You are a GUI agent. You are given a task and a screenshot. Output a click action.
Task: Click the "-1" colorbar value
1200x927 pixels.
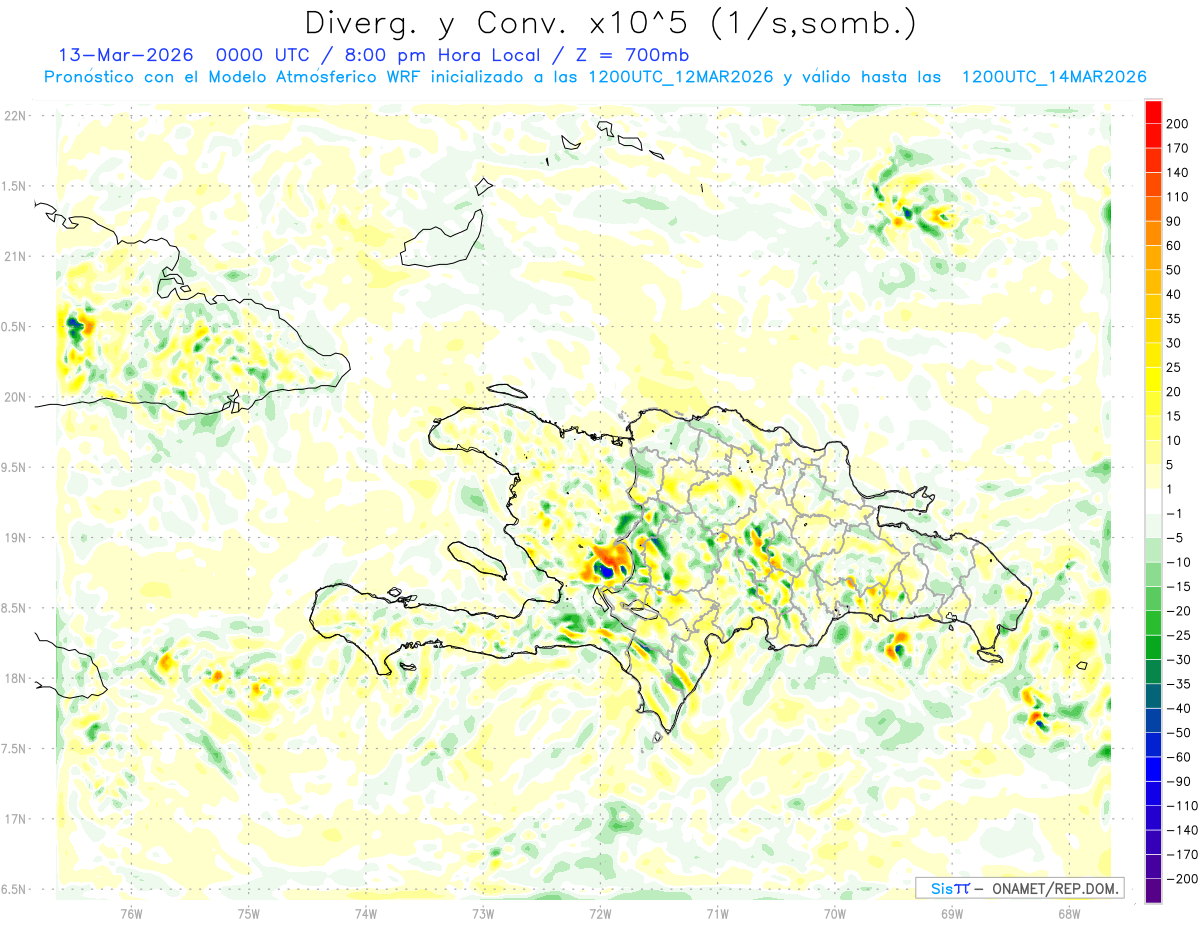[1176, 513]
